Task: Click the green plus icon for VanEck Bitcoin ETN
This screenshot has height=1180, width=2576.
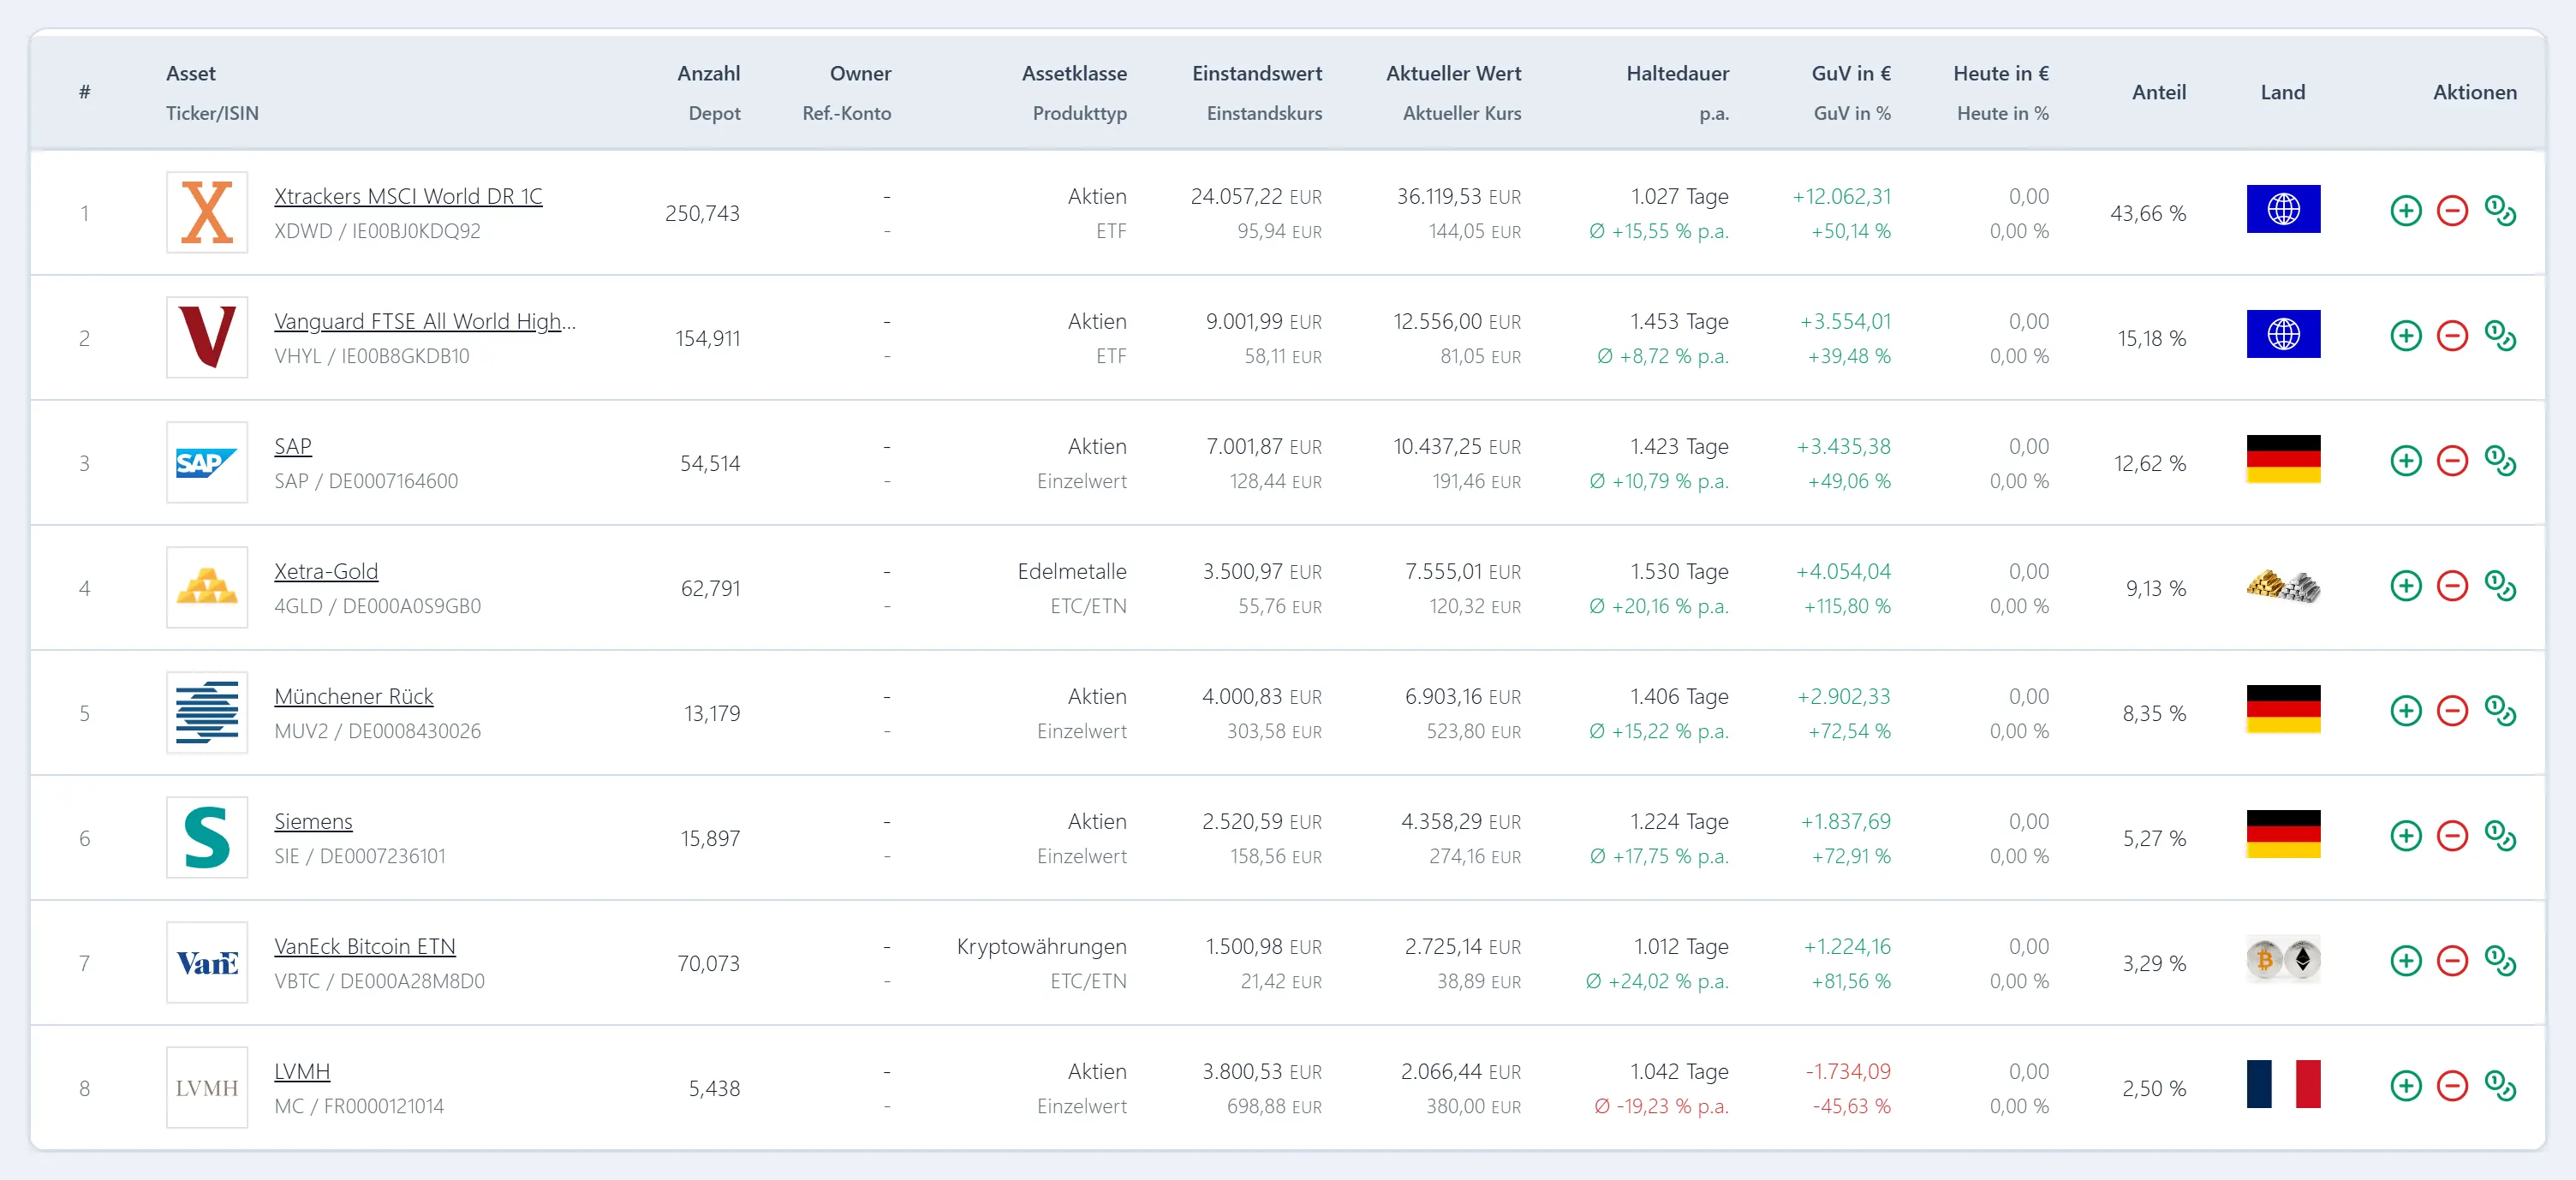Action: pyautogui.click(x=2406, y=961)
